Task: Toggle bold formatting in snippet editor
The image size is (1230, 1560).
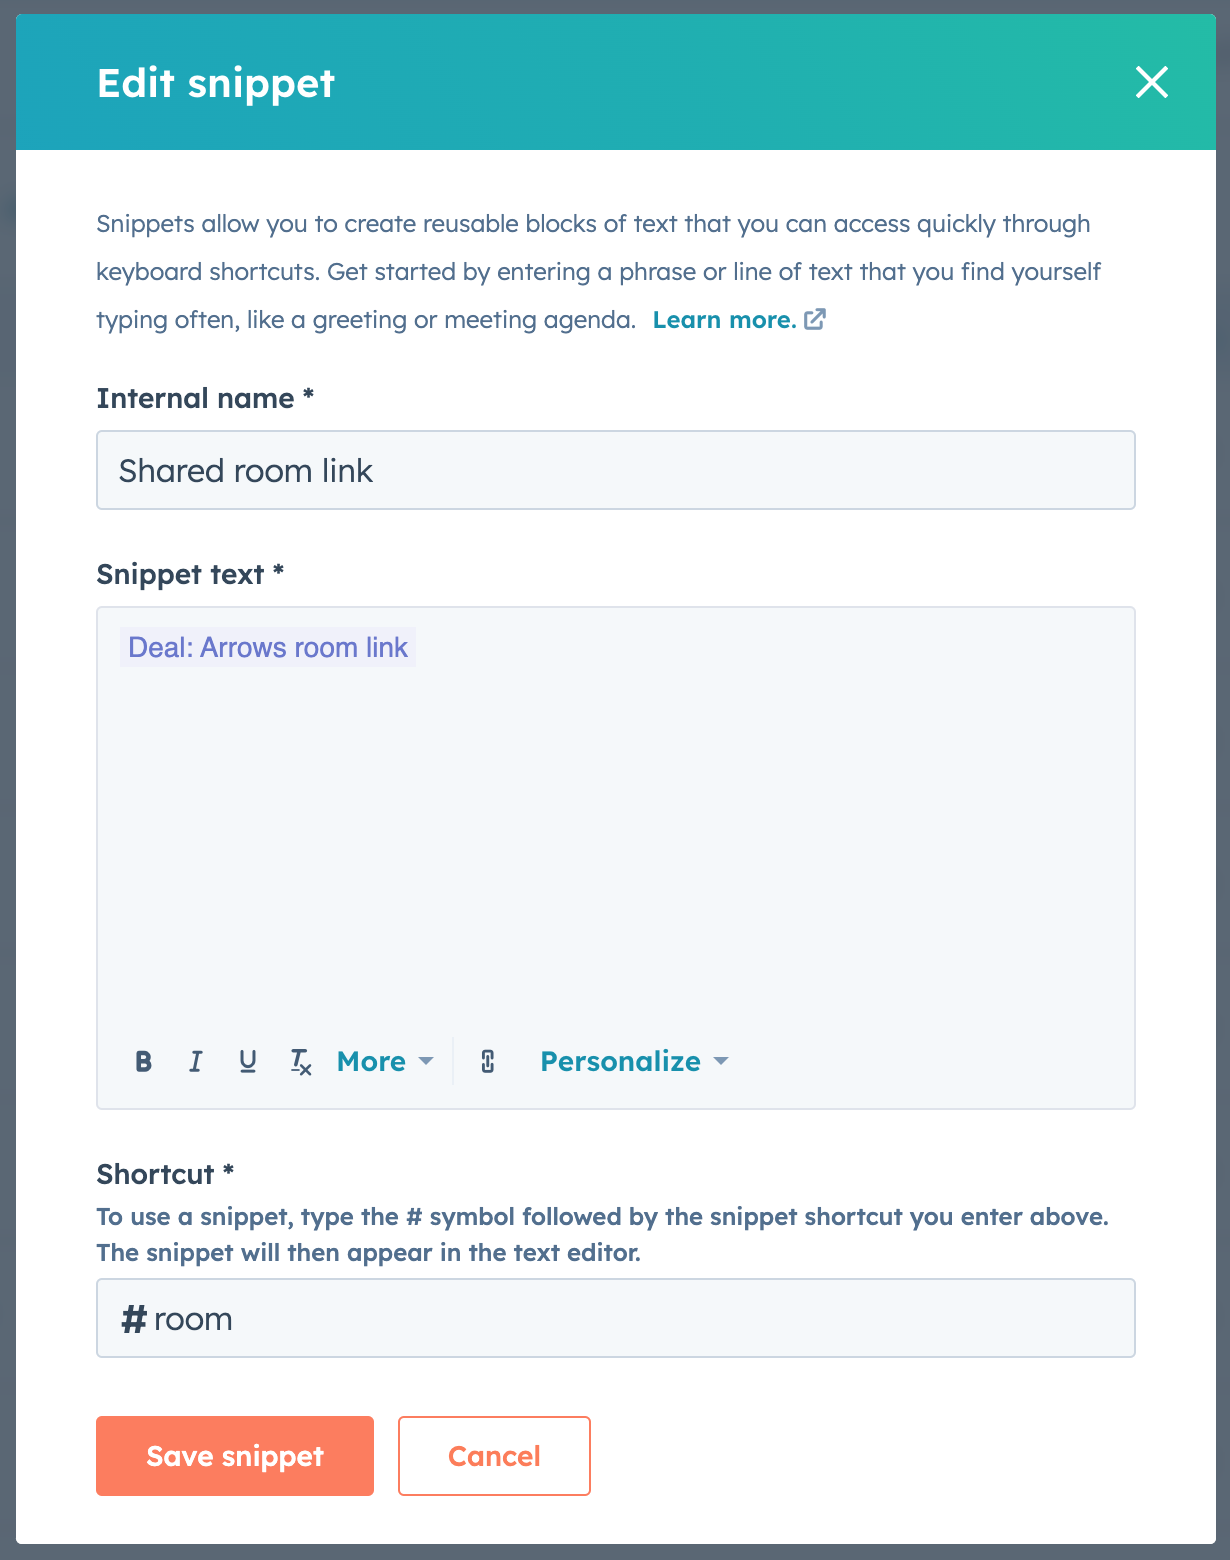Action: pyautogui.click(x=144, y=1061)
